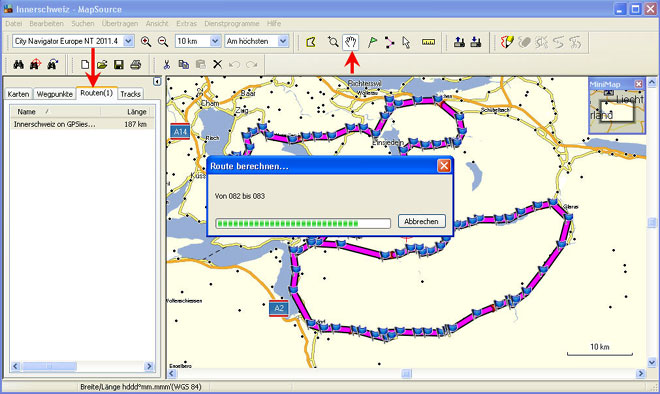Click the Paste clipboard icon

point(201,64)
